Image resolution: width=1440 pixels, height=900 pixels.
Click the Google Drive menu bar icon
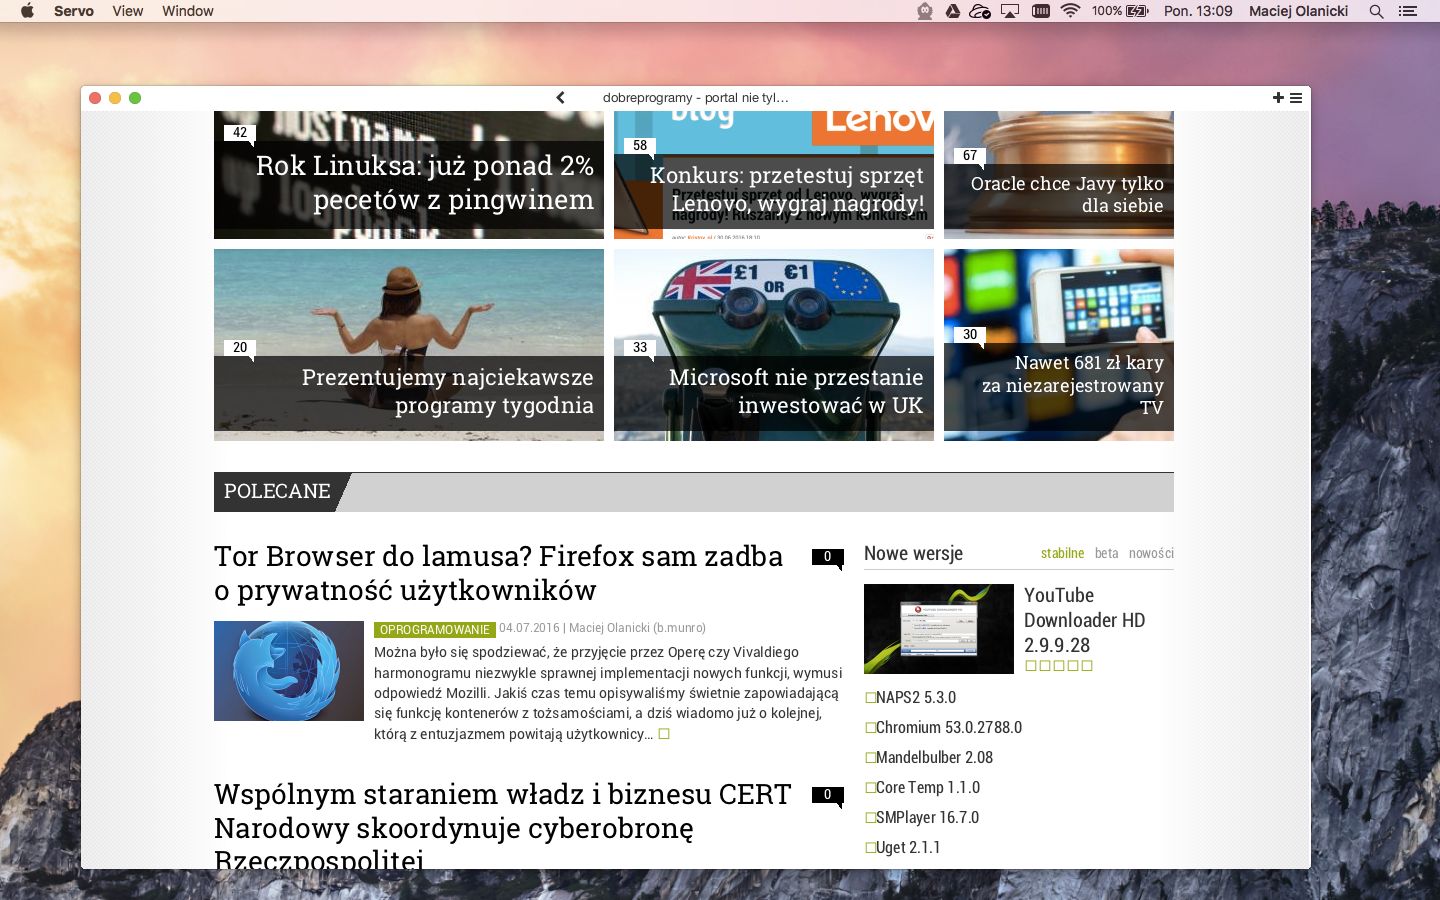click(x=953, y=11)
